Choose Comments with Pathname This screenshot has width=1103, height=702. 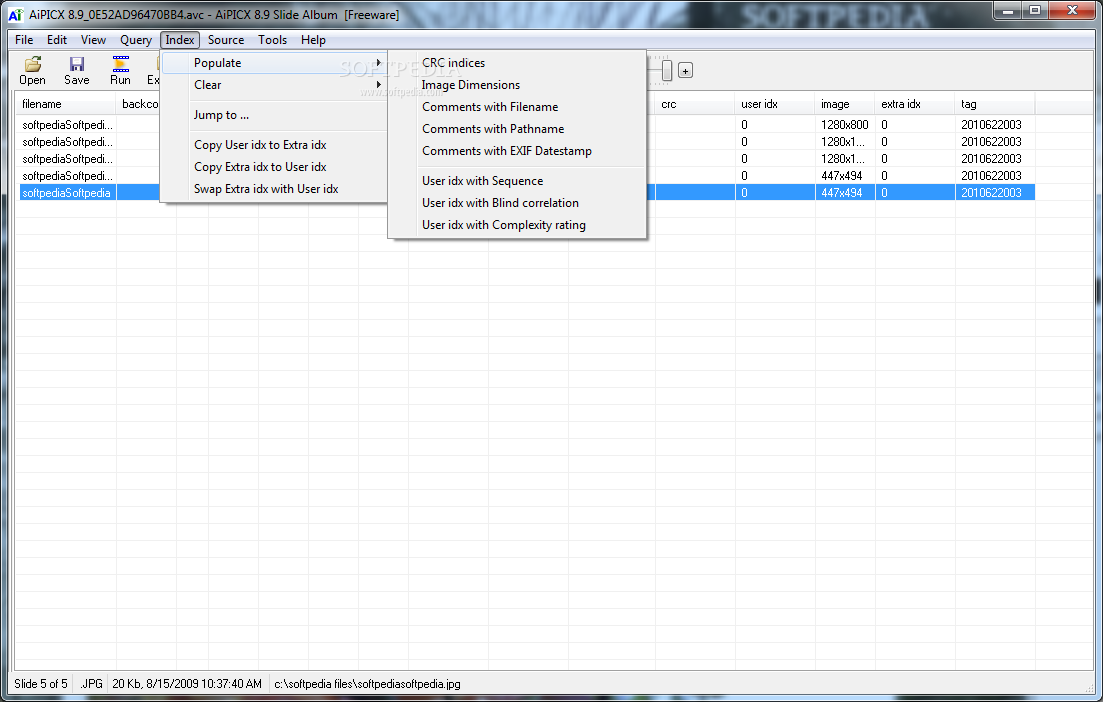pos(517,129)
